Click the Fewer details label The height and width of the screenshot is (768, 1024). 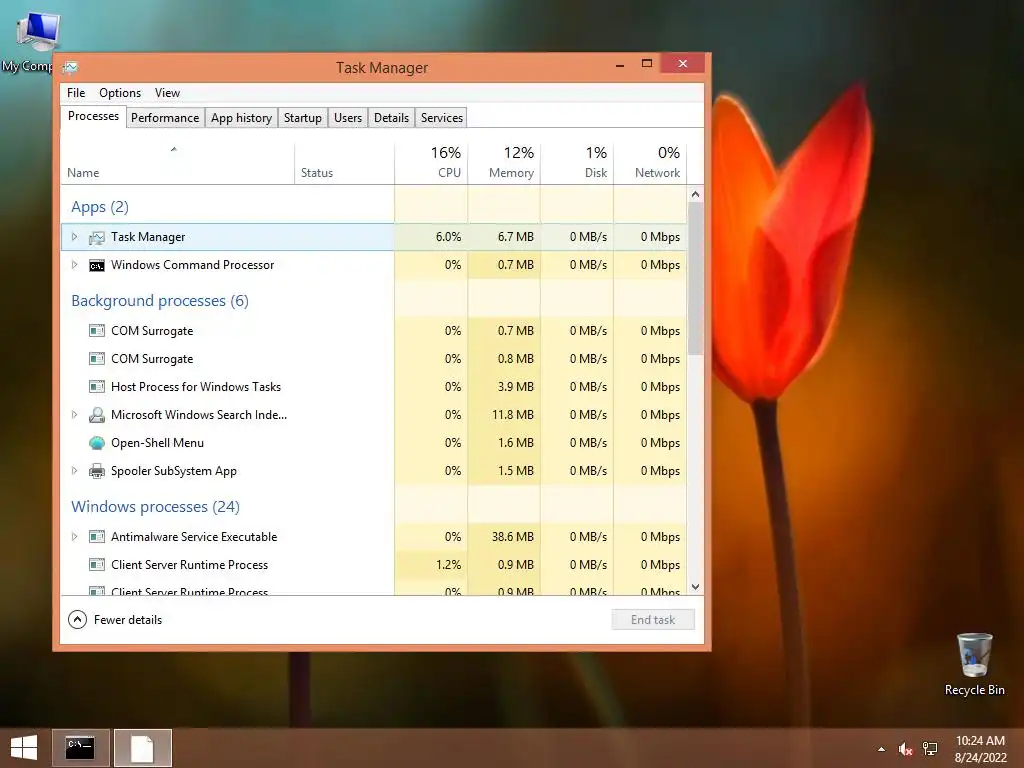point(128,620)
